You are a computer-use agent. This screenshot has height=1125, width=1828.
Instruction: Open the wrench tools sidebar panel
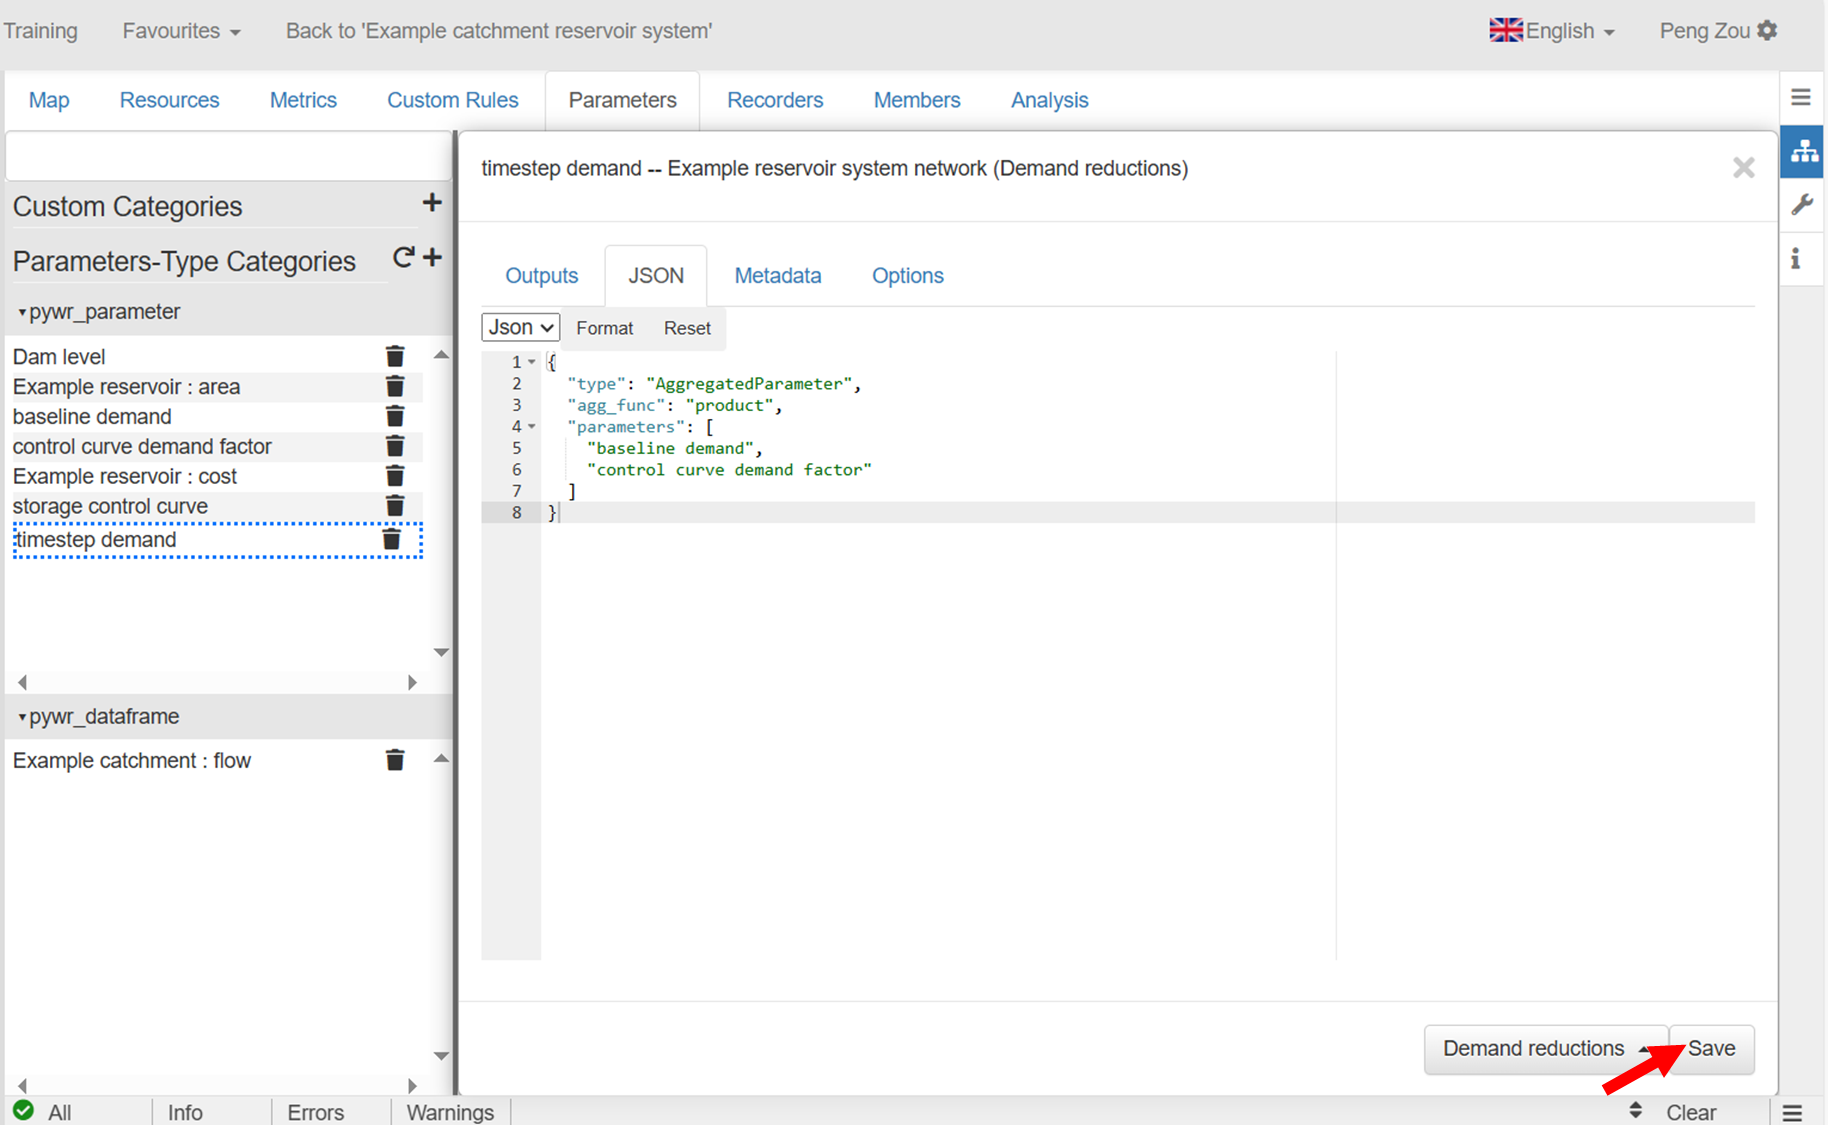coord(1802,205)
